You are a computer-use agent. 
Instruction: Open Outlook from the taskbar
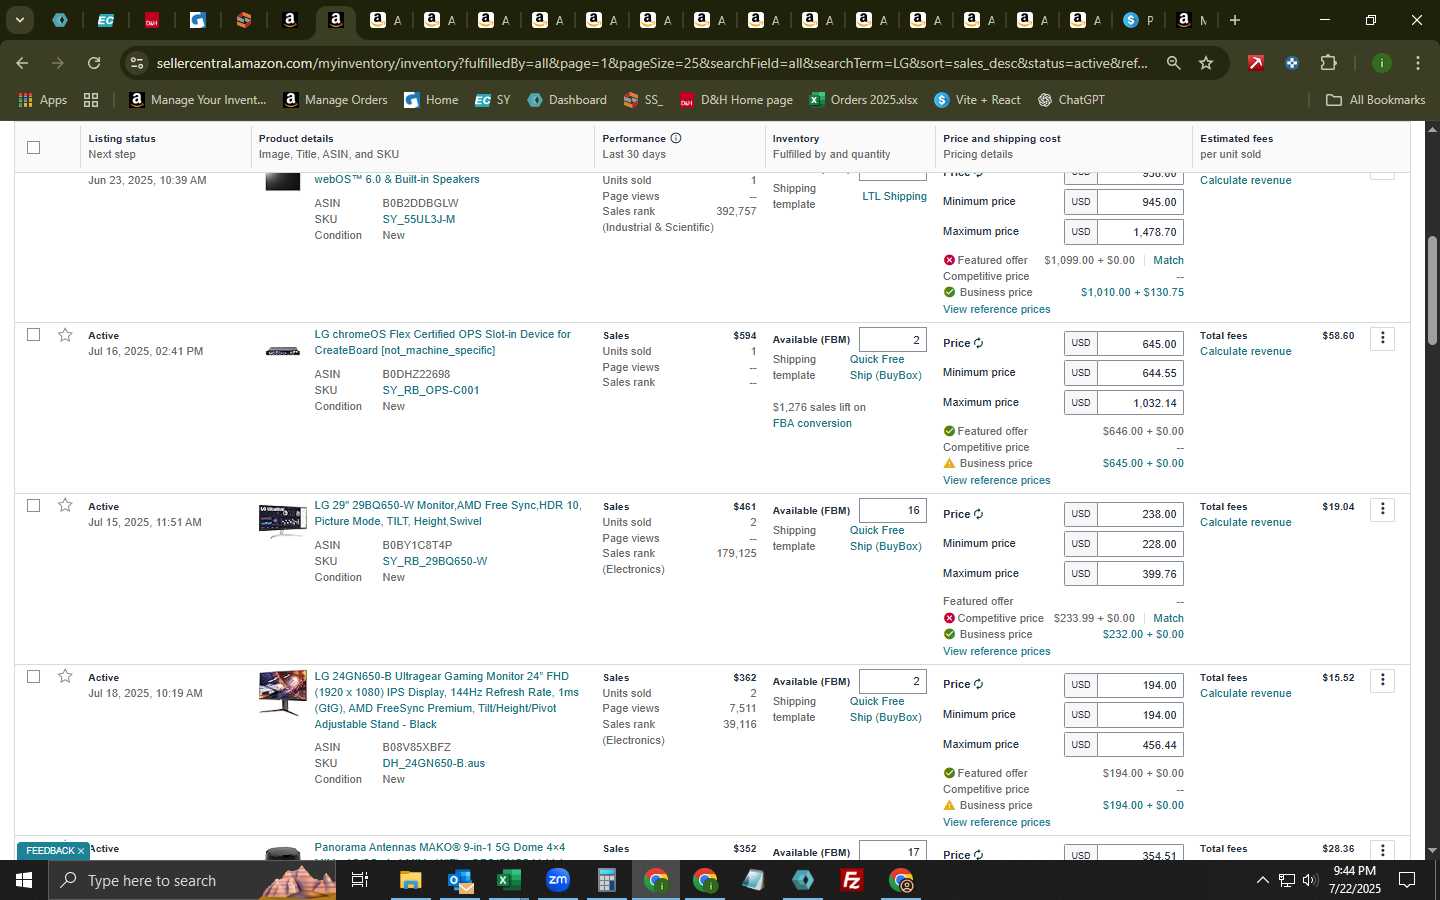coord(460,880)
